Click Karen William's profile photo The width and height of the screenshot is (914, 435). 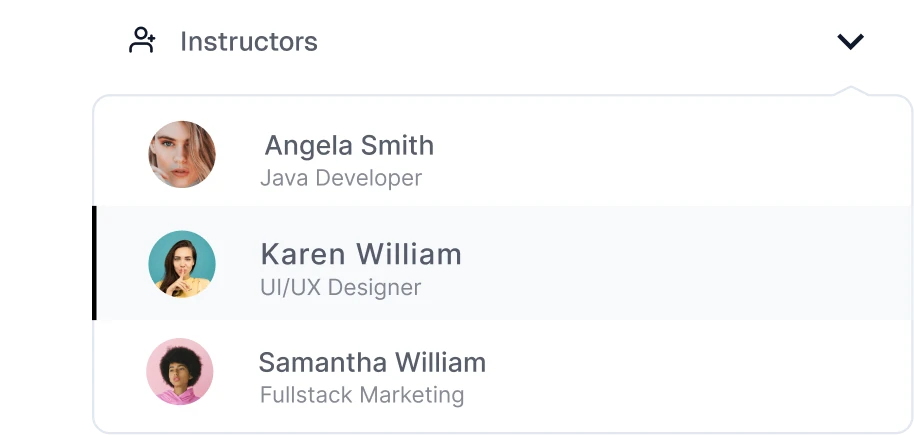point(182,264)
